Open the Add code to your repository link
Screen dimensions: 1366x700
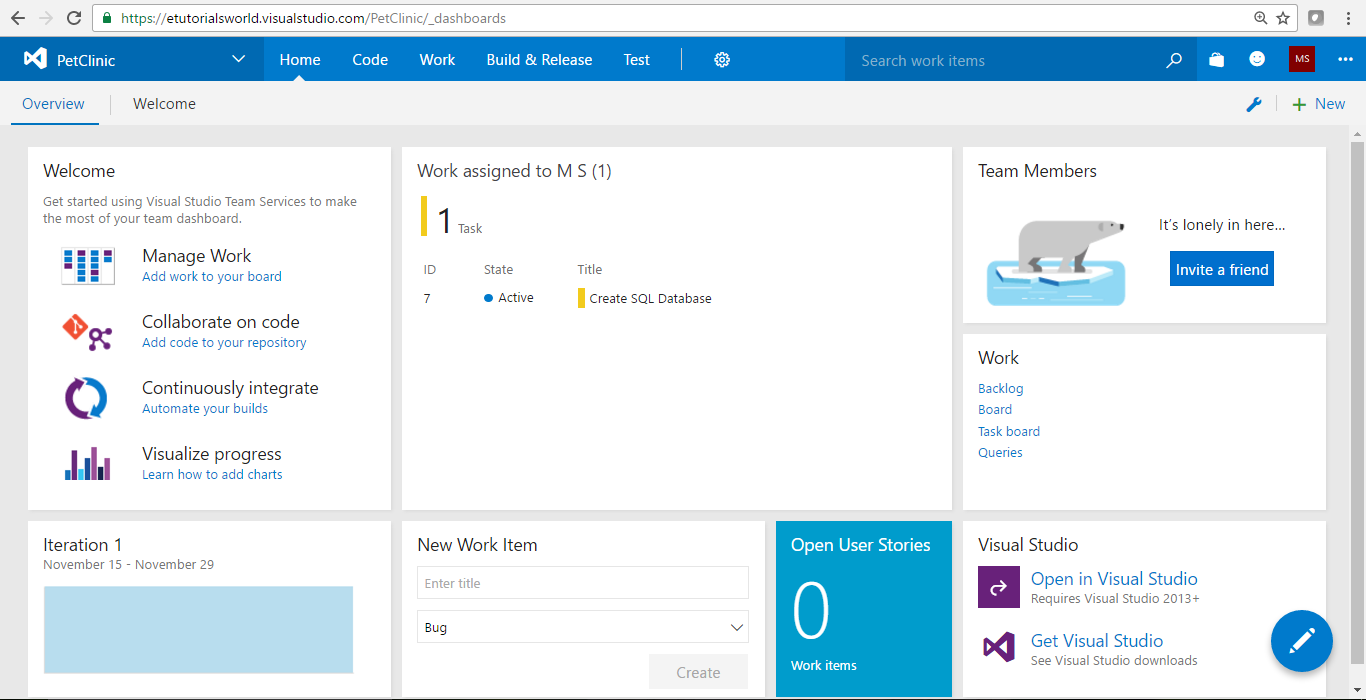[224, 343]
